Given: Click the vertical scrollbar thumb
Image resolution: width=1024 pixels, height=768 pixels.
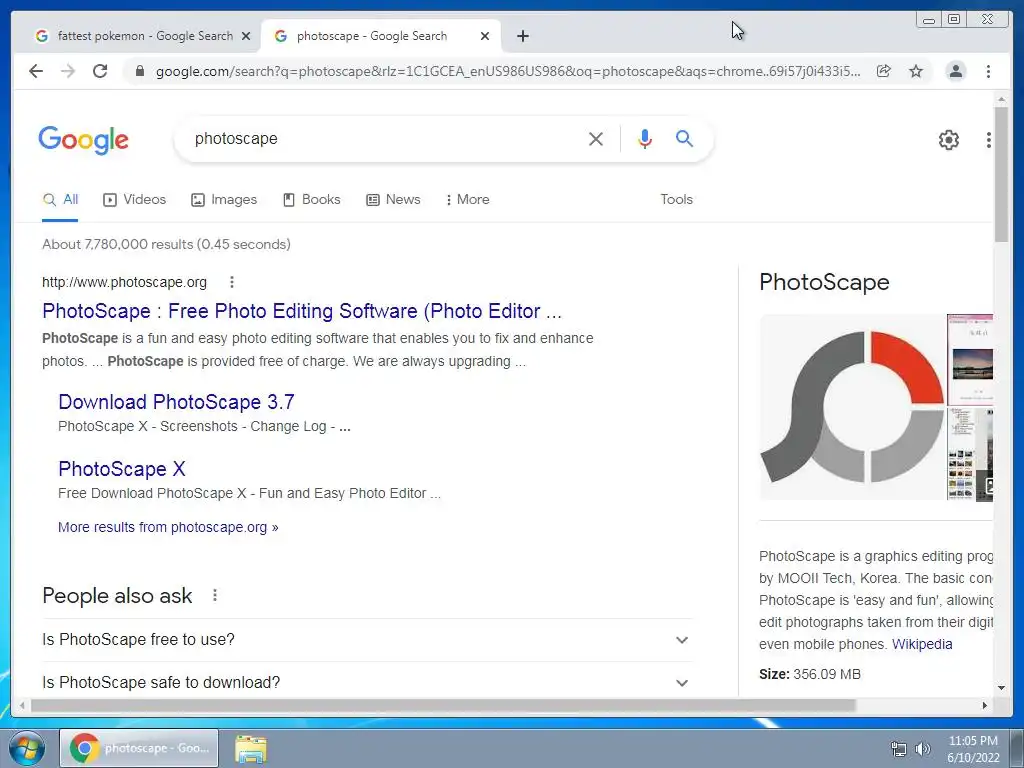Looking at the screenshot, I should [x=1001, y=174].
